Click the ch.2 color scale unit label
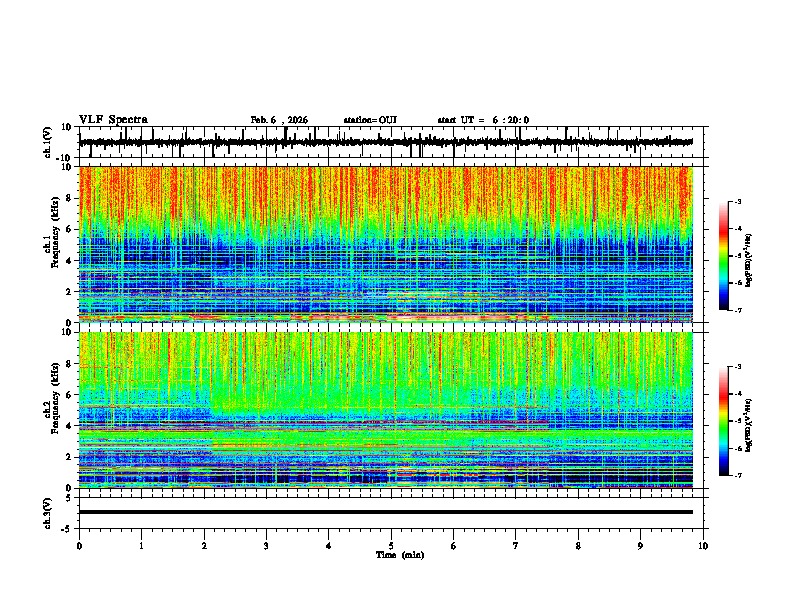Screen dimensions: 792x612 pos(749,425)
